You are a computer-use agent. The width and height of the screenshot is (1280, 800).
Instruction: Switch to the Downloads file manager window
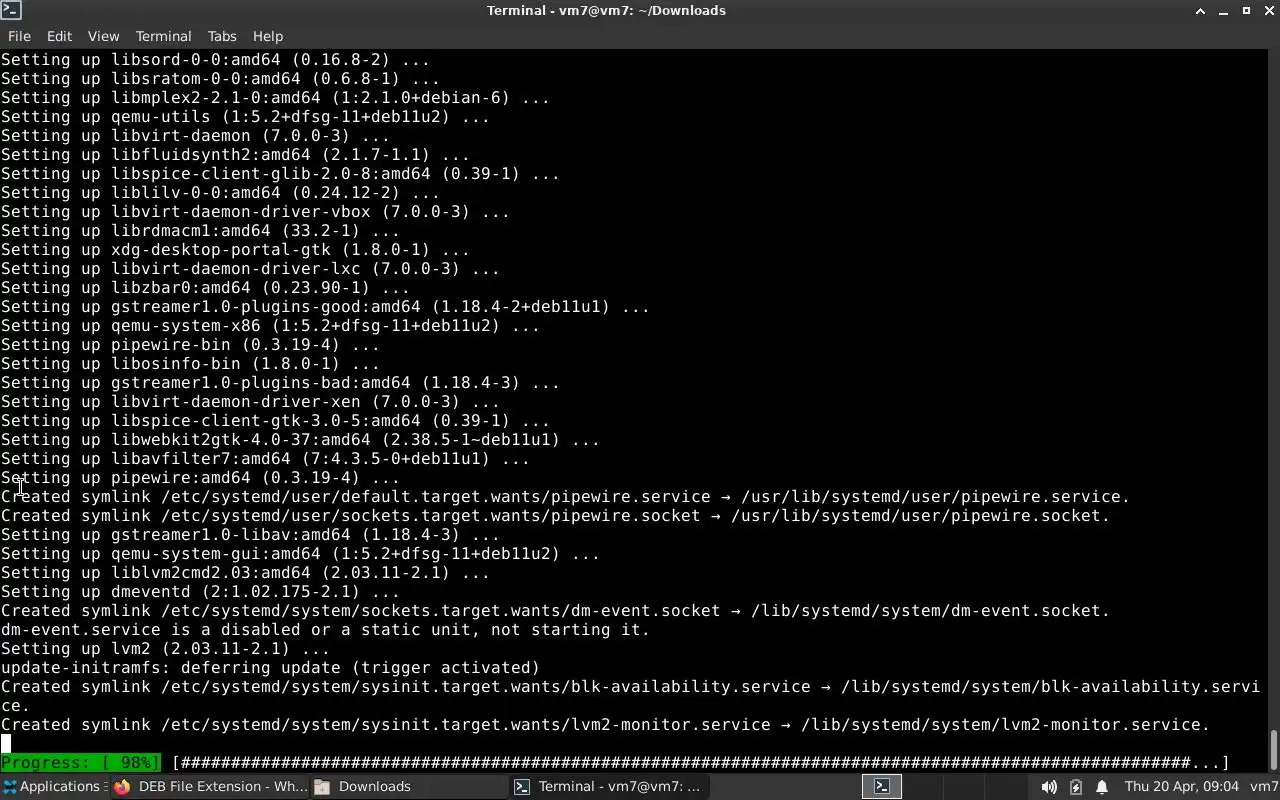pyautogui.click(x=409, y=786)
